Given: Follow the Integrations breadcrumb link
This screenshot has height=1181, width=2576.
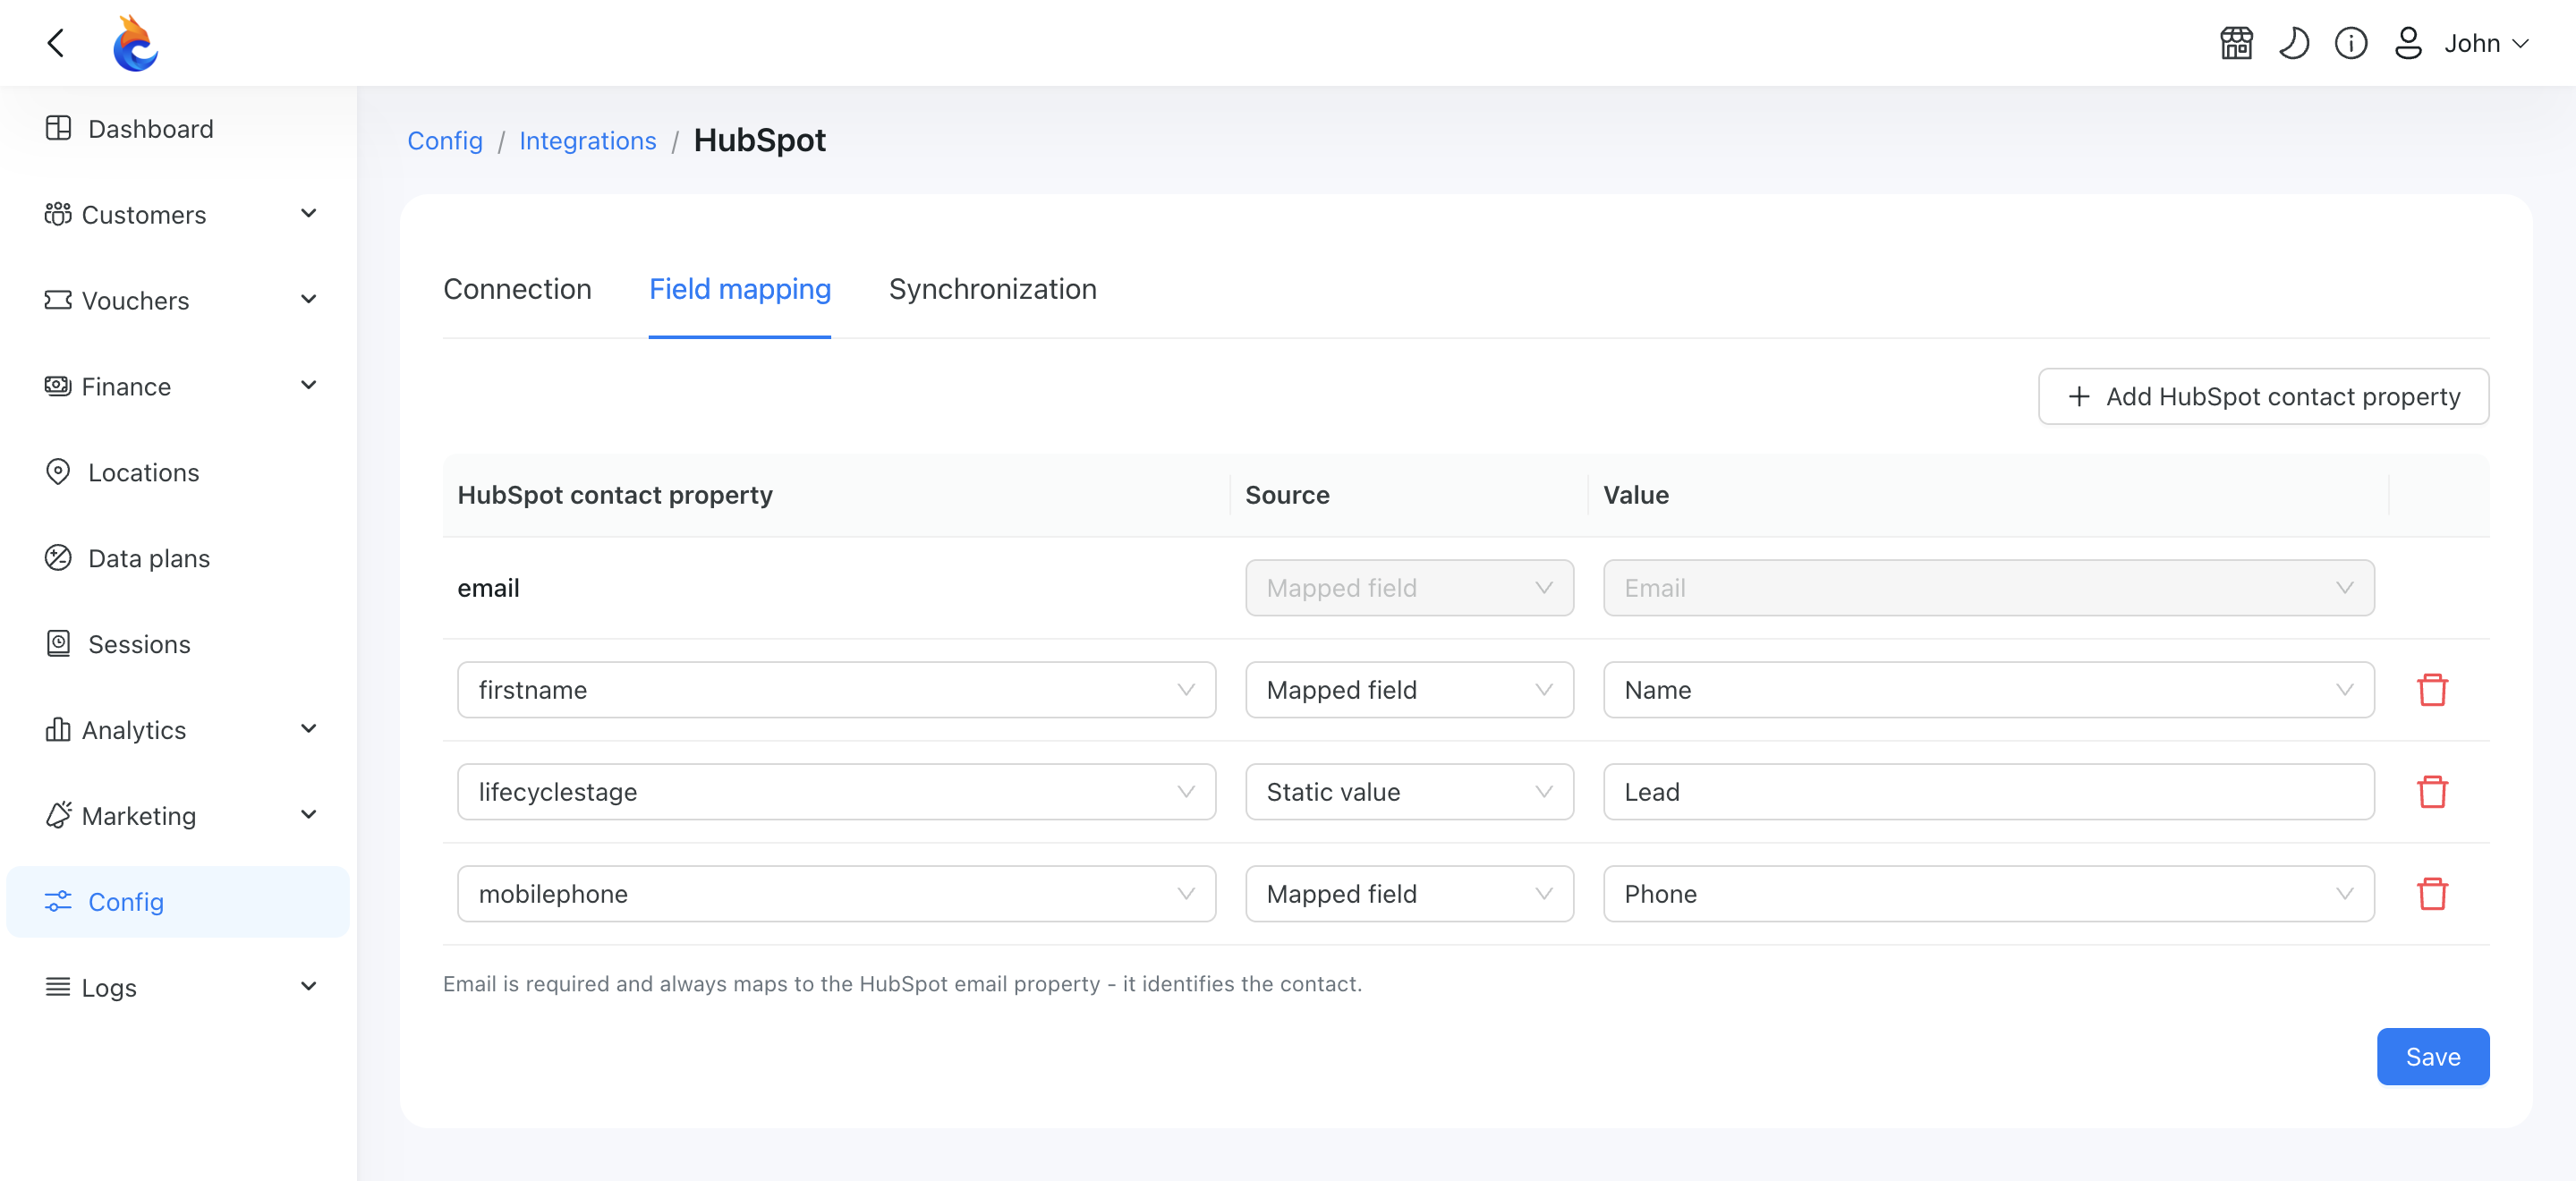Looking at the screenshot, I should 588,141.
